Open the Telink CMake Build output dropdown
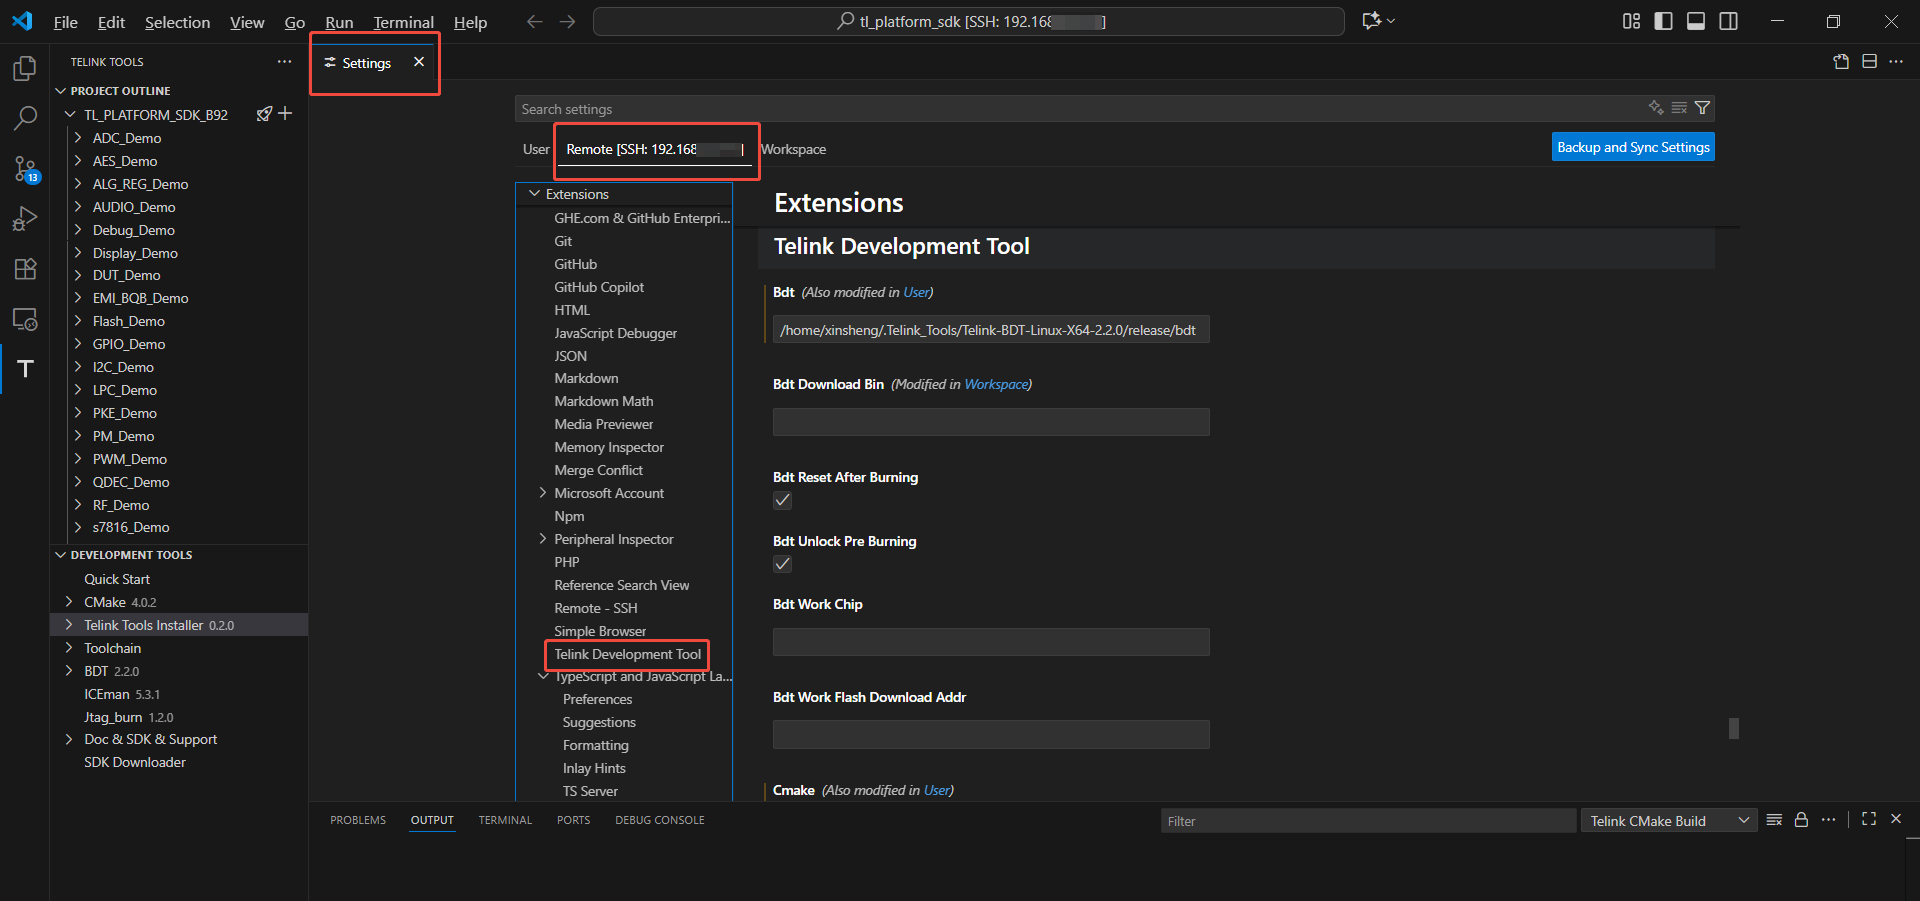The width and height of the screenshot is (1920, 901). (x=1667, y=821)
